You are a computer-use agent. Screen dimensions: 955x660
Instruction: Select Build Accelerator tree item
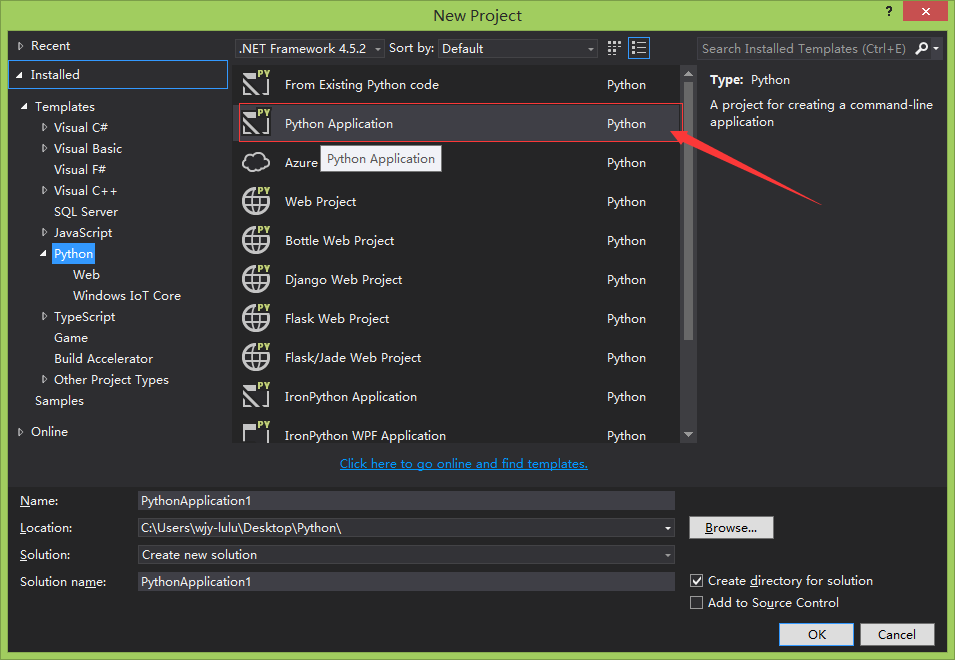pos(104,359)
